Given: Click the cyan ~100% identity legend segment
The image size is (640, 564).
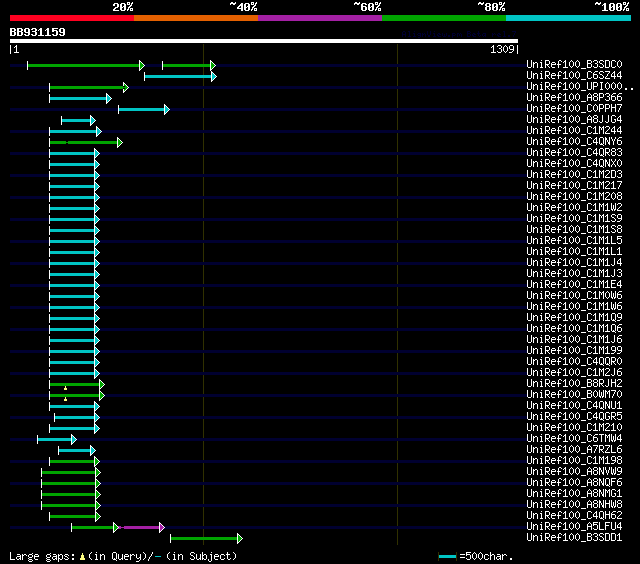Looking at the screenshot, I should click(x=568, y=18).
